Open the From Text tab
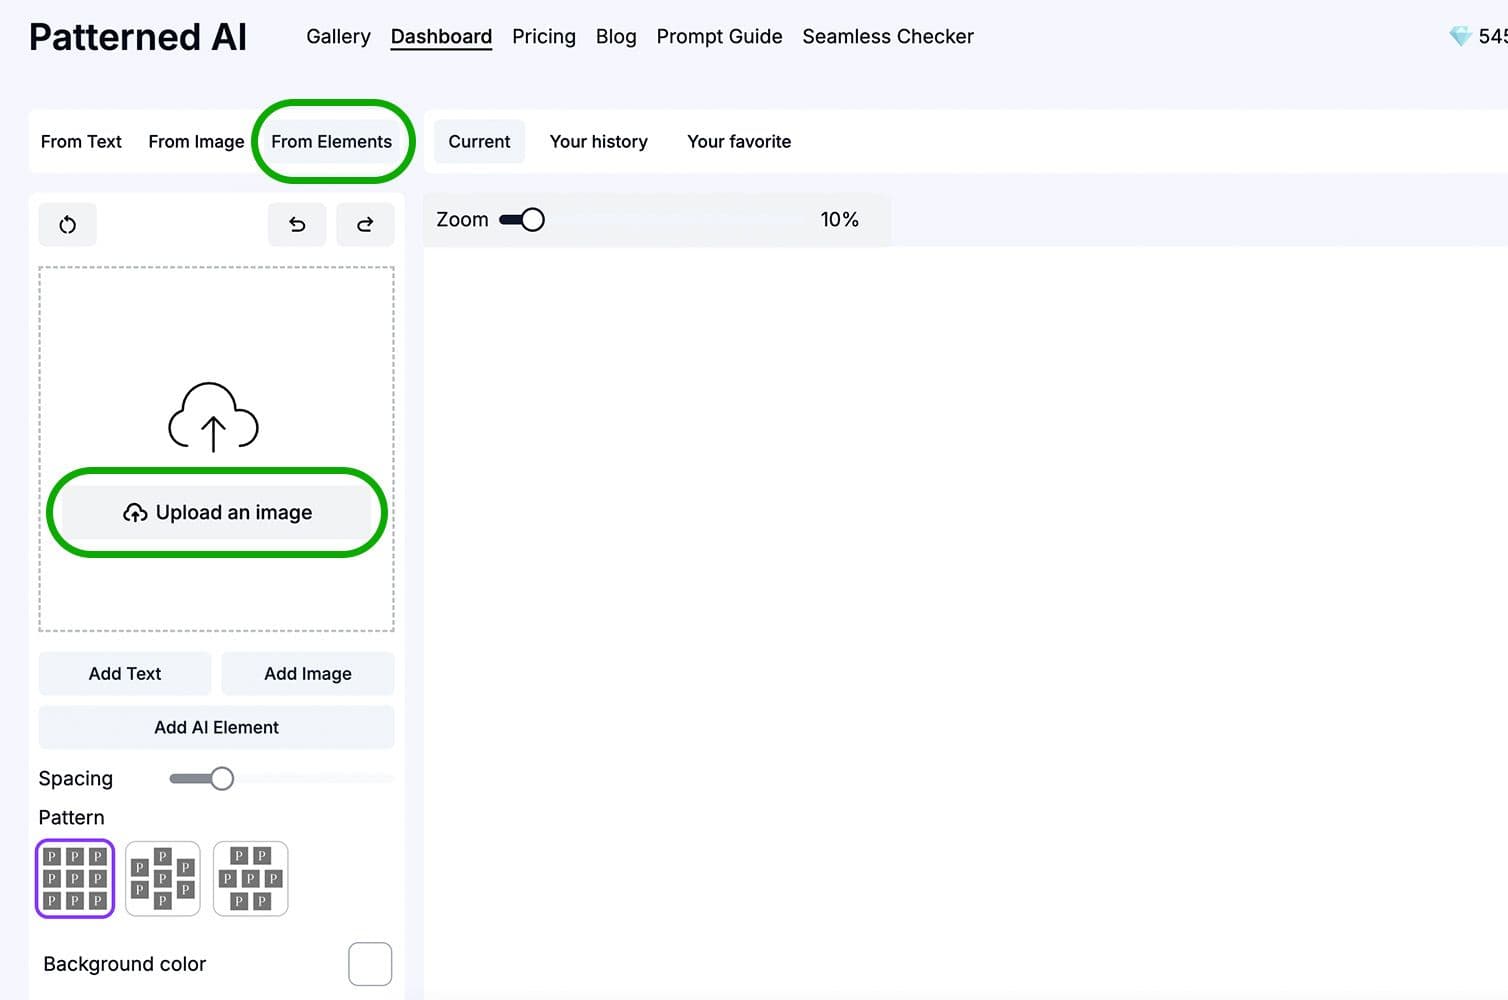This screenshot has width=1508, height=1000. pyautogui.click(x=81, y=142)
